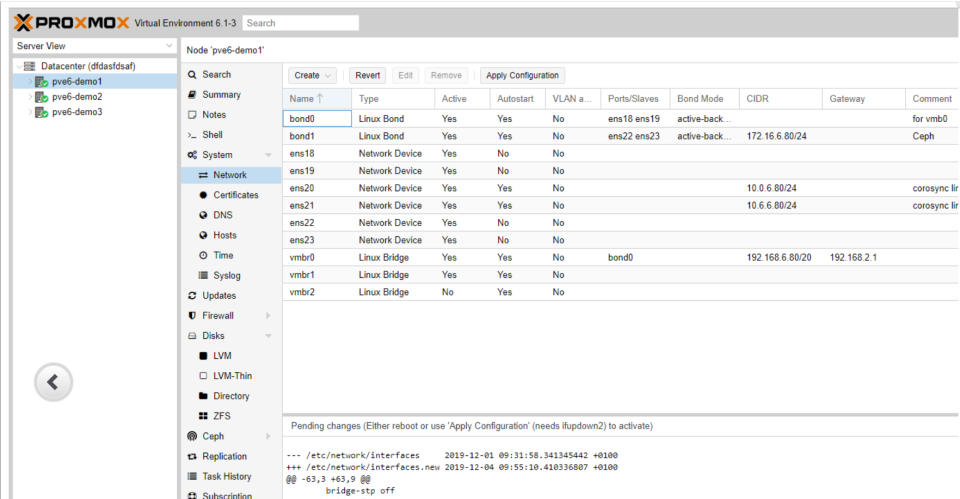Click the Notes sticky note icon
This screenshot has width=960, height=499.
point(192,115)
